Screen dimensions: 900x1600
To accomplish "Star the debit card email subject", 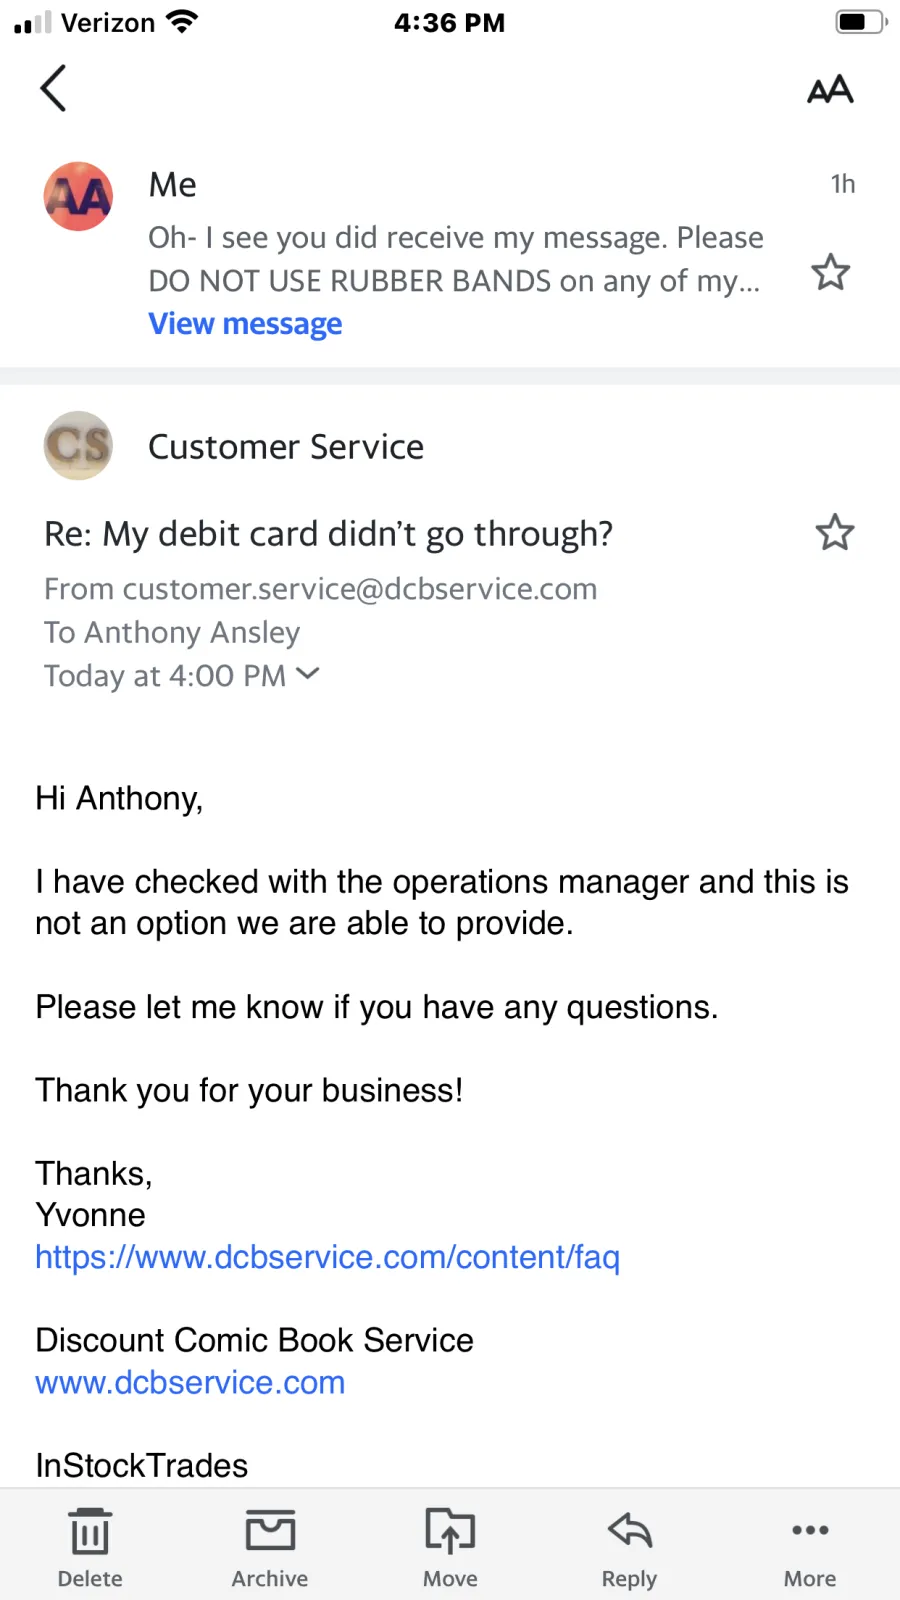I will (834, 533).
